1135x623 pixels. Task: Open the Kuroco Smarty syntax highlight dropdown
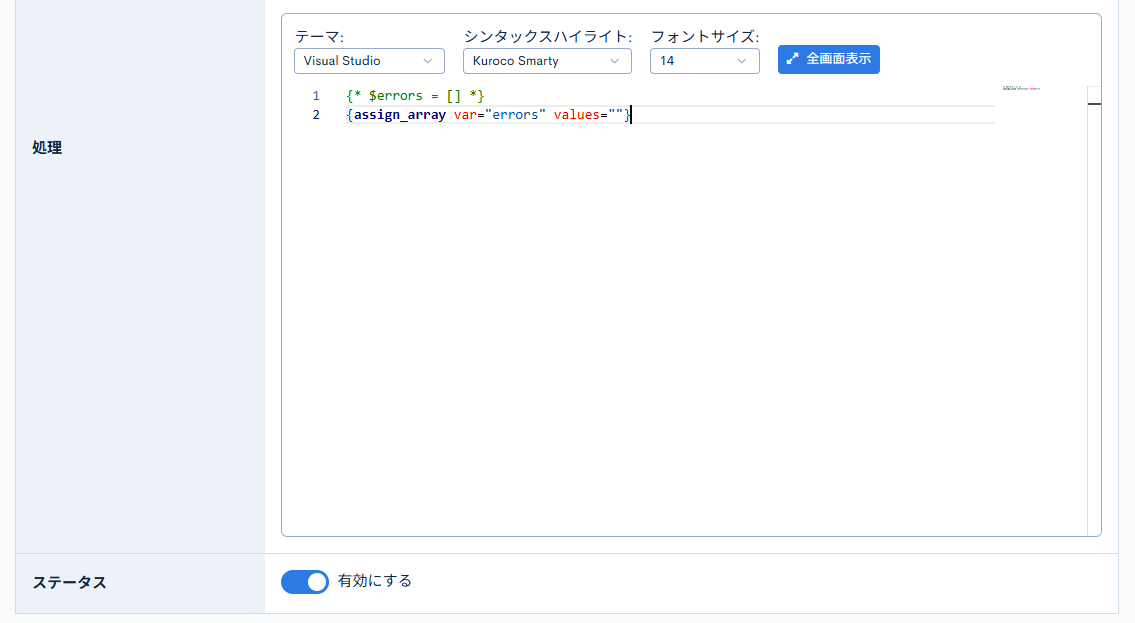(547, 61)
